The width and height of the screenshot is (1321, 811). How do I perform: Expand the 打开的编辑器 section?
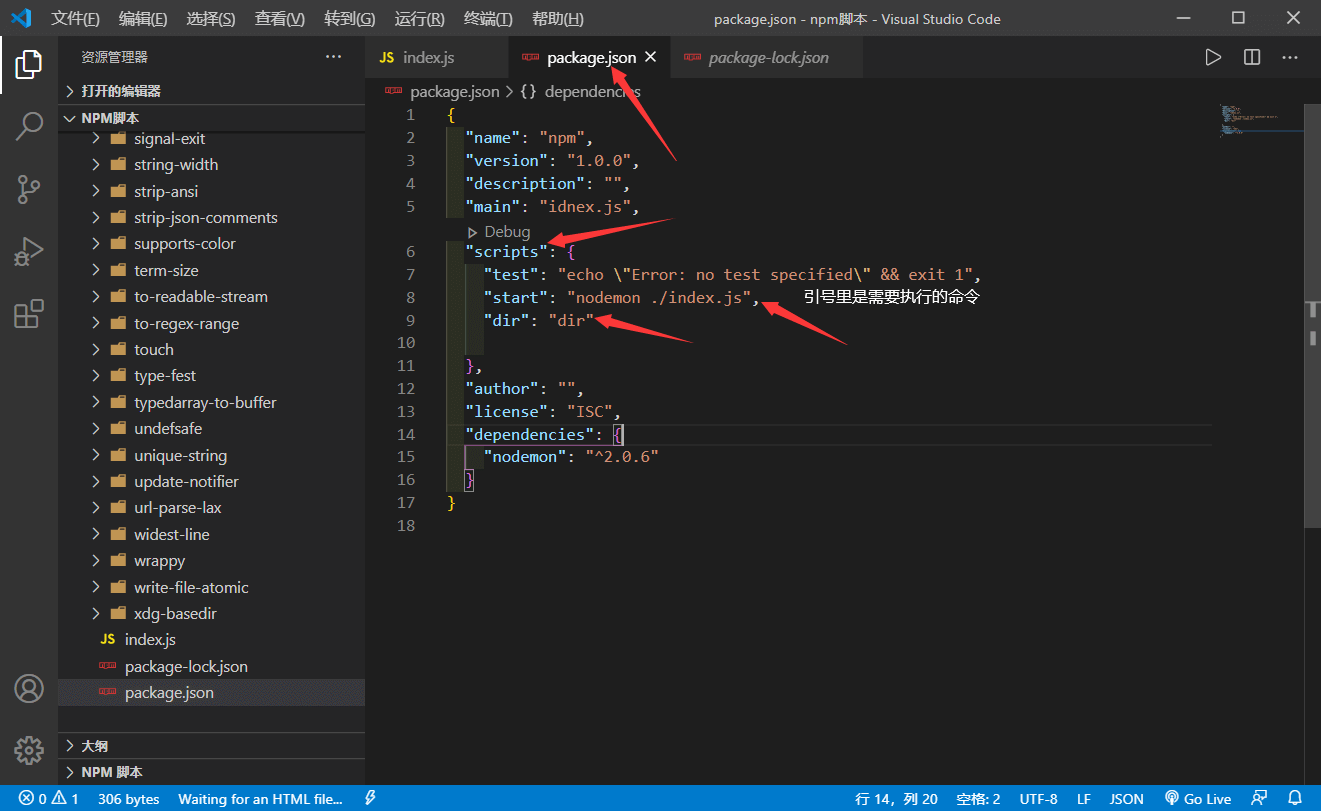211,91
